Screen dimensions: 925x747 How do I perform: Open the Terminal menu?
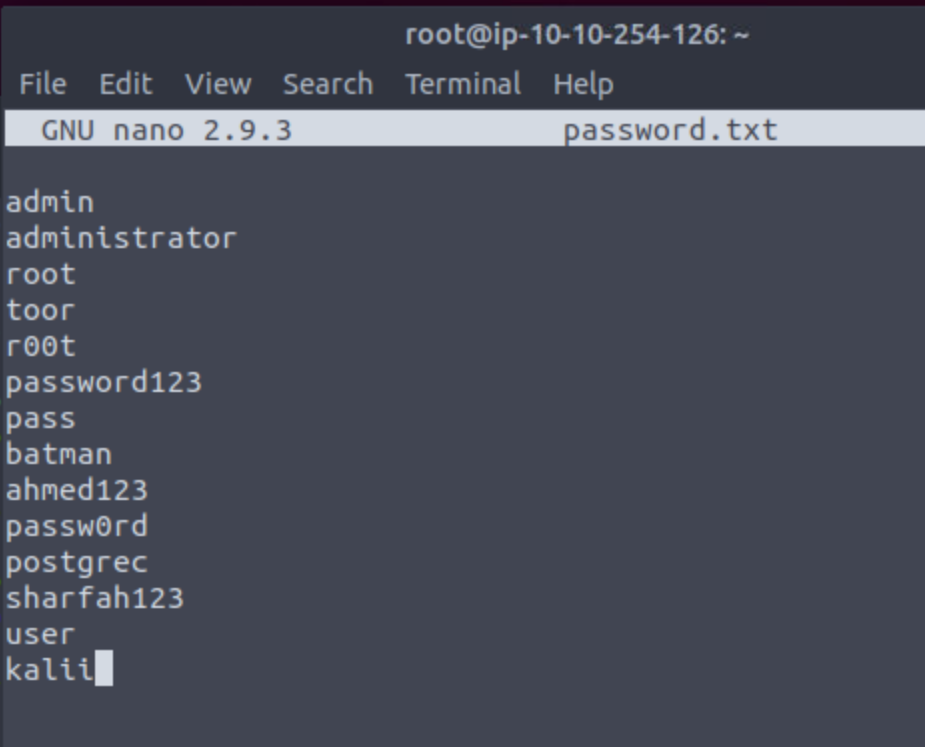pyautogui.click(x=463, y=84)
